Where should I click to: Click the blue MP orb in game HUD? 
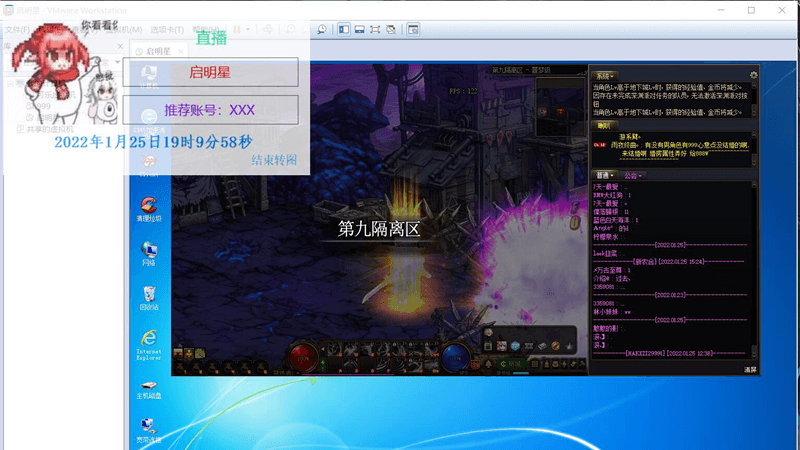[x=456, y=357]
